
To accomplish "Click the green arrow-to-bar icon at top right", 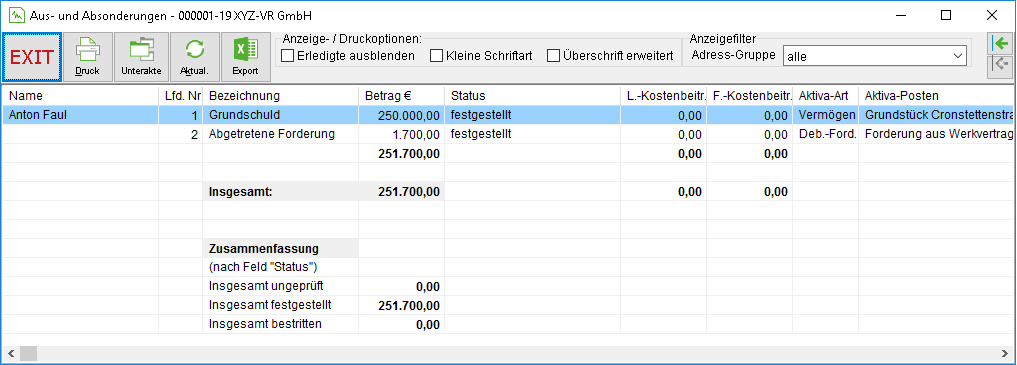I will coord(1001,44).
